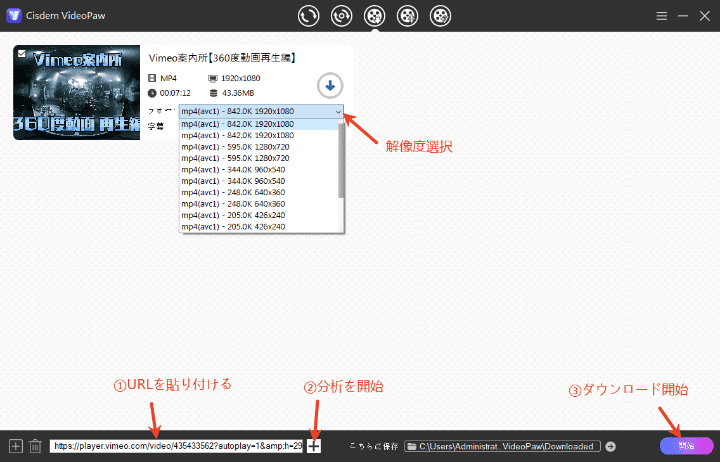
Task: Pick the first mp4(avc1) 248.0K 640x360 option
Action: coord(236,192)
